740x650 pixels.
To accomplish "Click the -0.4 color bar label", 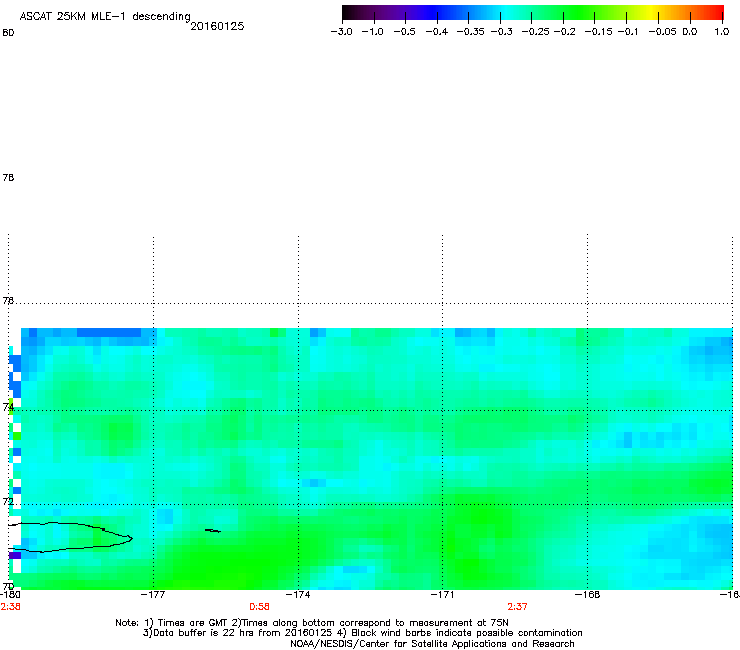I will click(x=437, y=32).
